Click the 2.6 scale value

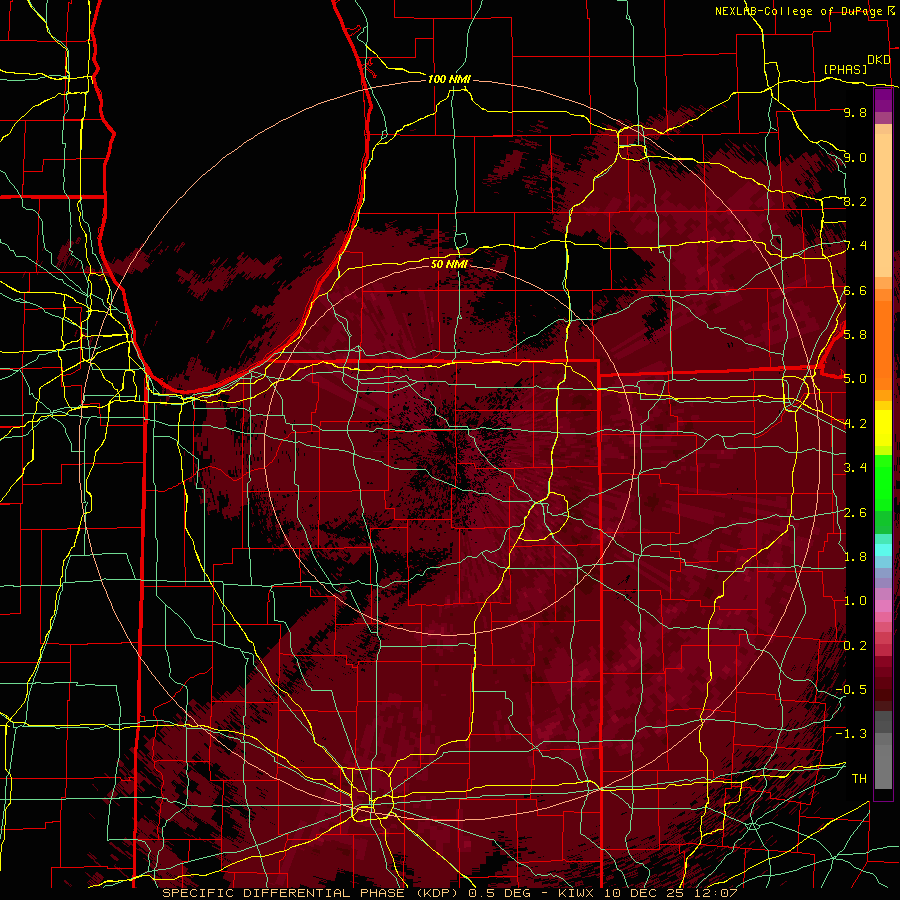point(855,512)
